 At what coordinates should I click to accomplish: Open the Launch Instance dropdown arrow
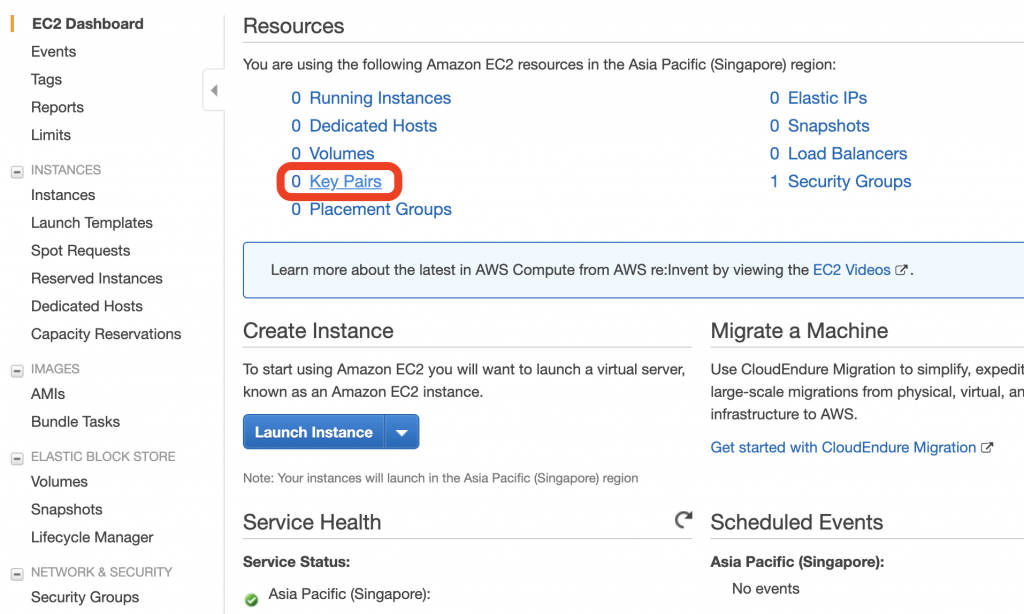[401, 433]
